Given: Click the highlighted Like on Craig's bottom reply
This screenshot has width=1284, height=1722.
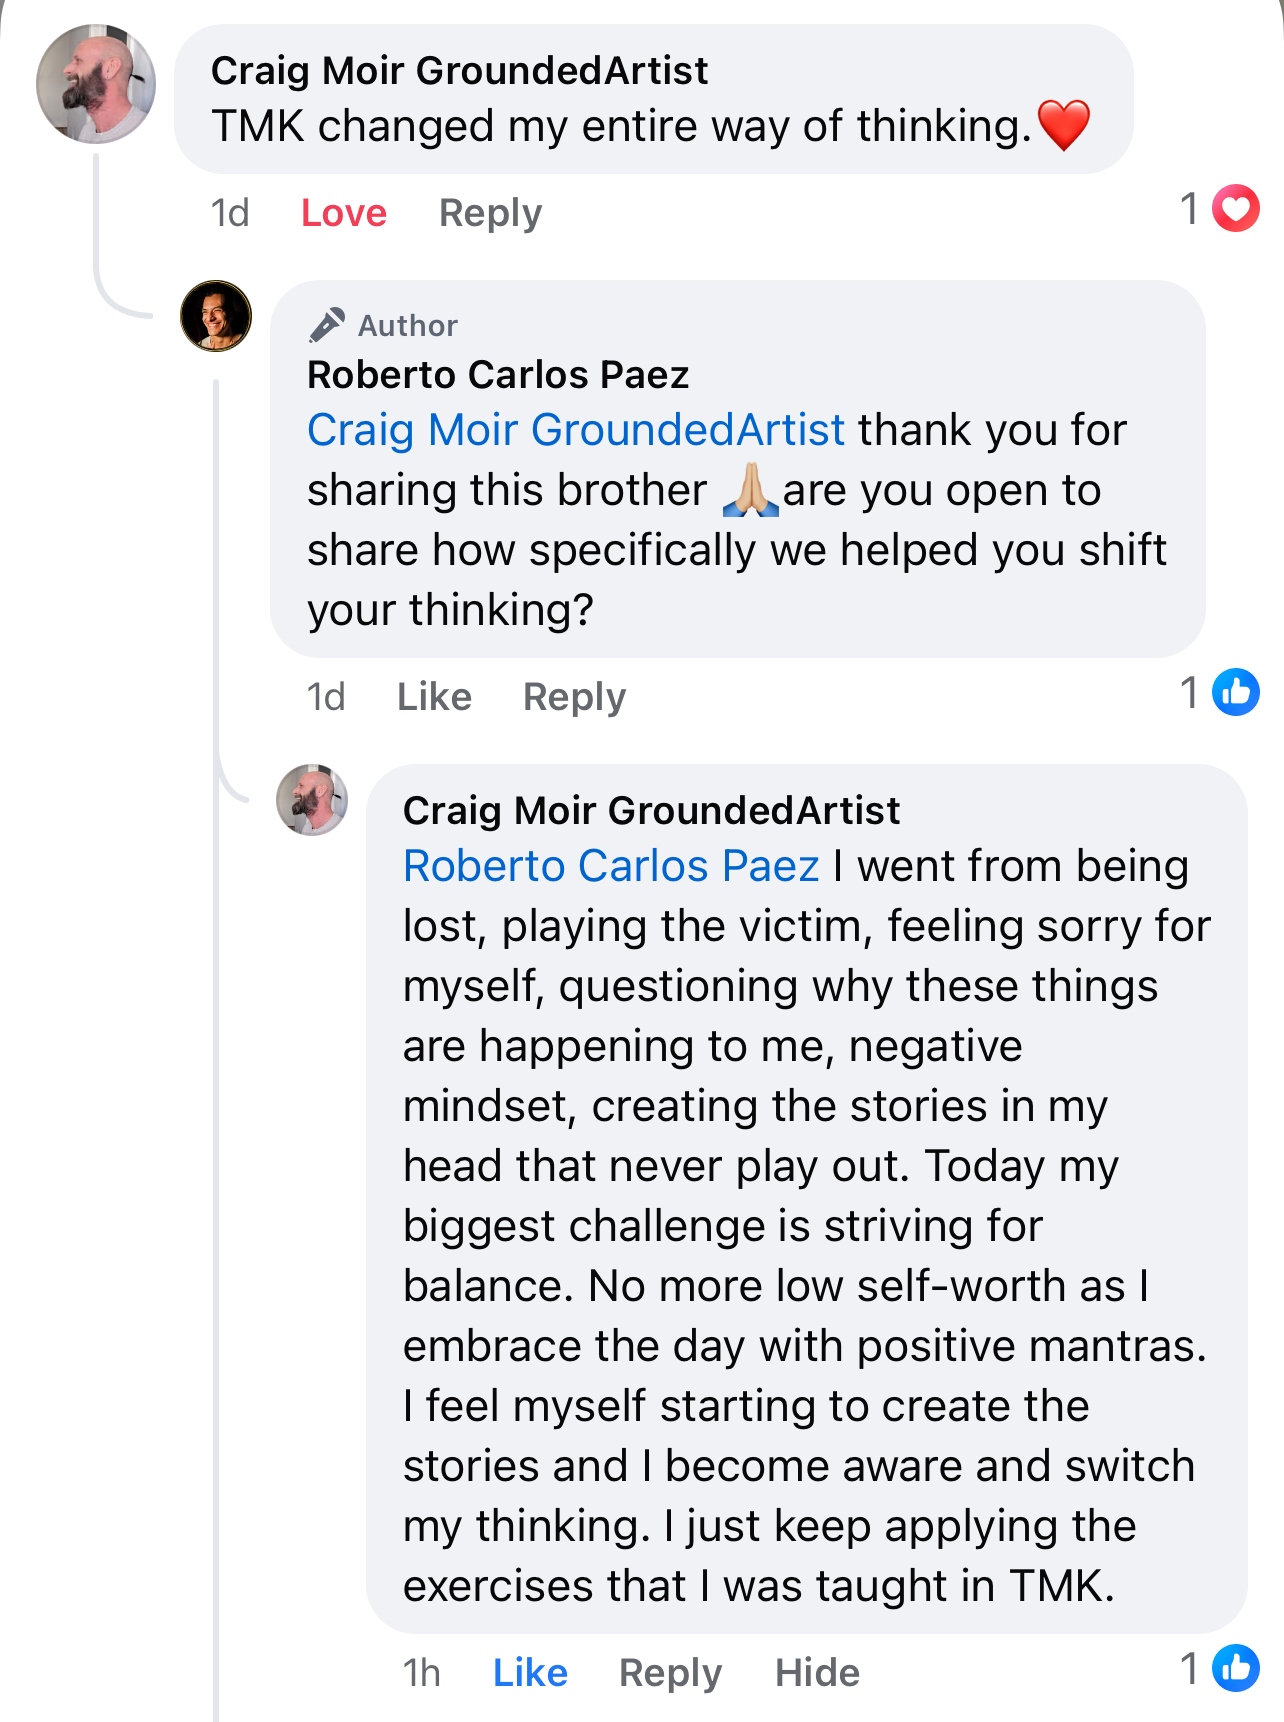Looking at the screenshot, I should (530, 1671).
